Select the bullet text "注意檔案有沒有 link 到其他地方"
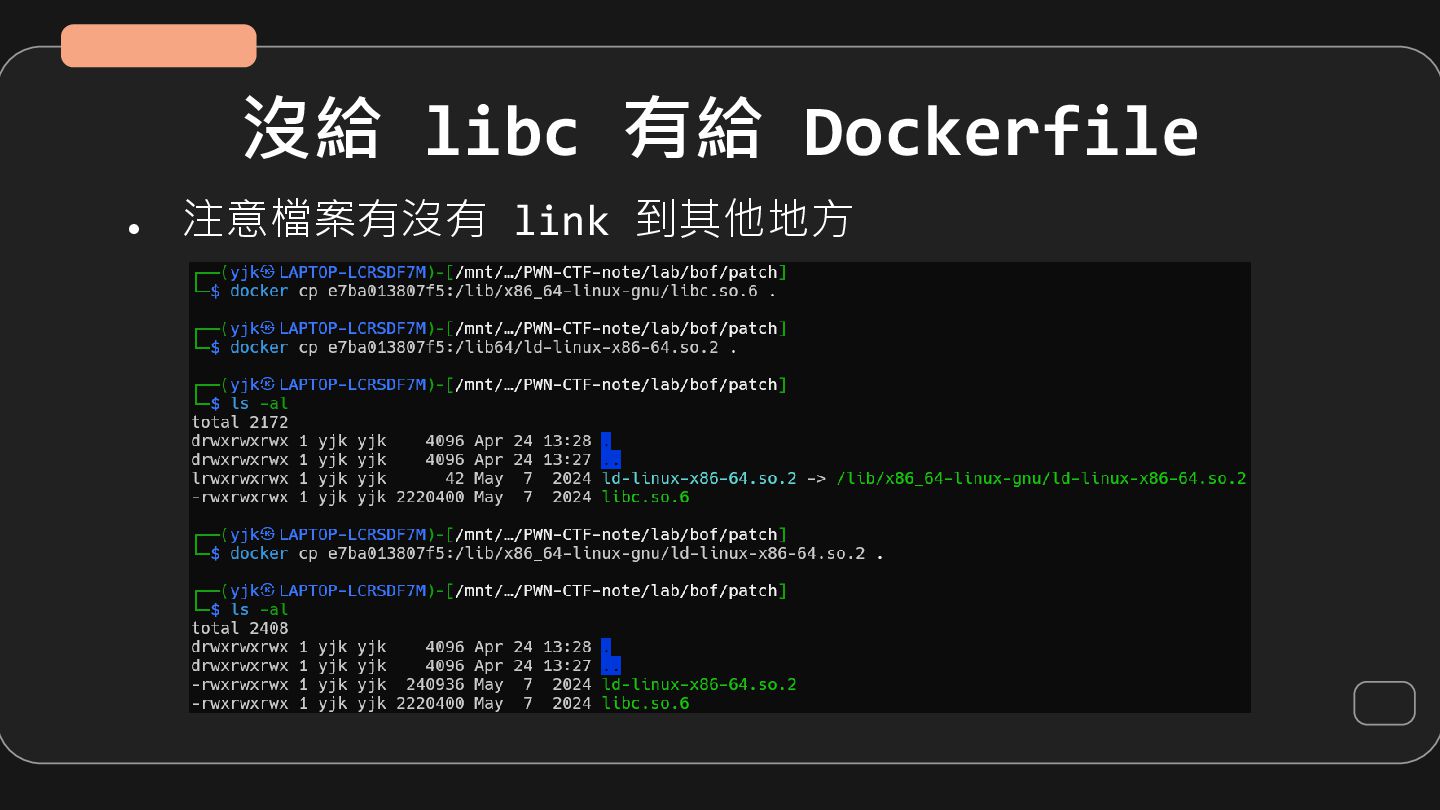 point(517,219)
